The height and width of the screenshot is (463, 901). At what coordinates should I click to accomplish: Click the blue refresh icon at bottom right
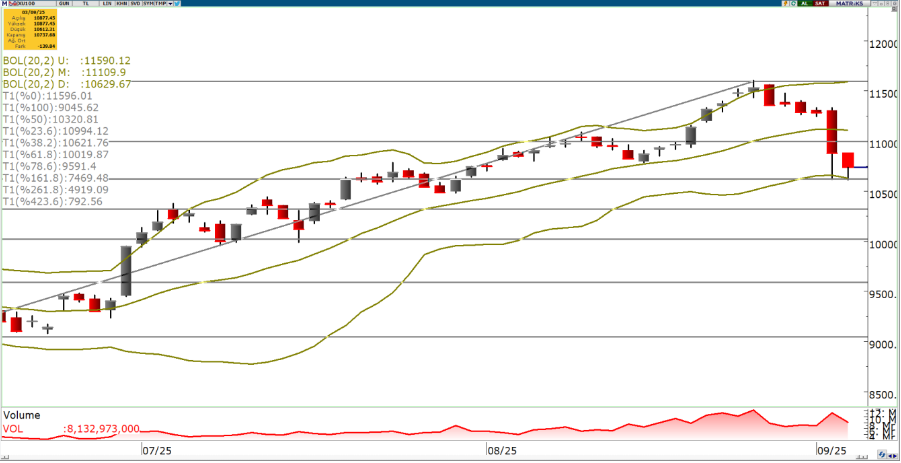coord(880,456)
